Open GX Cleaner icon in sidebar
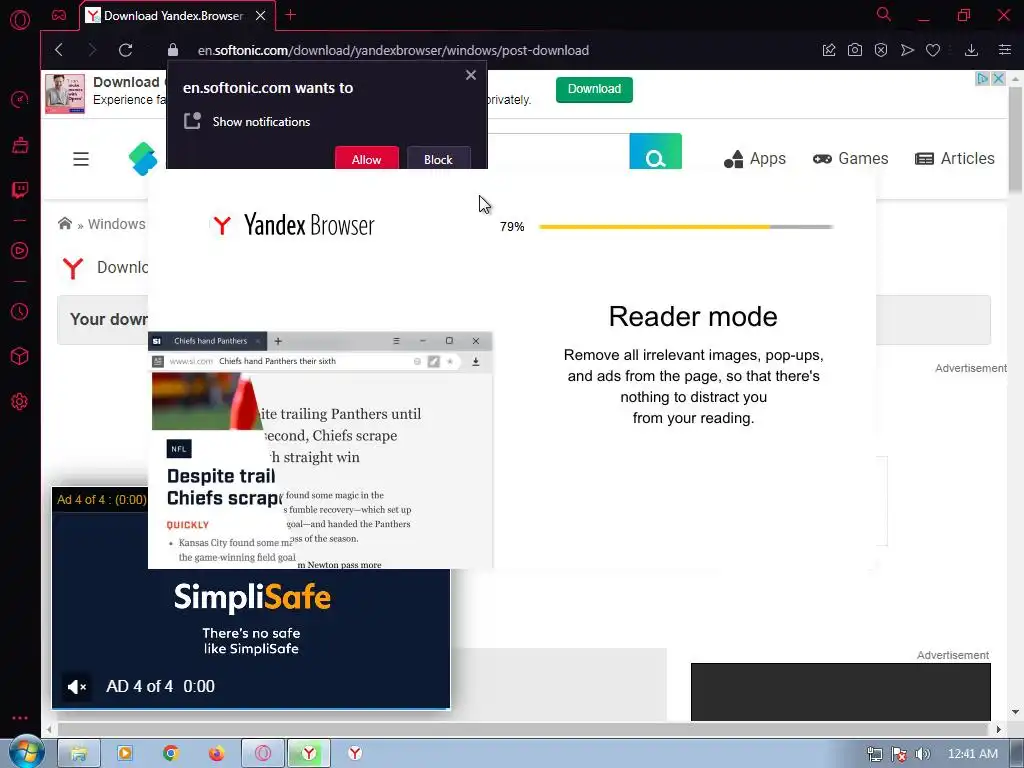 click(20, 144)
